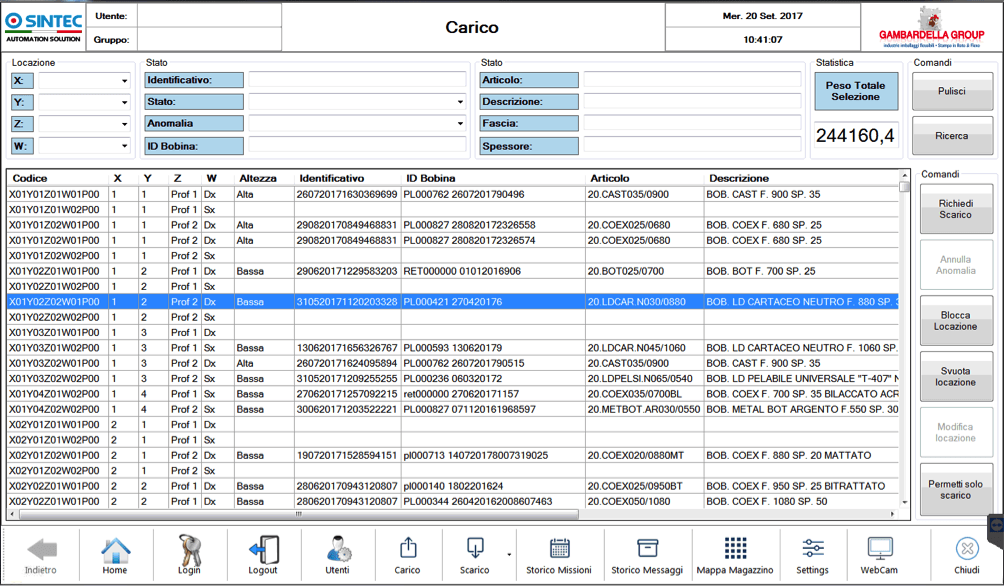Screen dimensions: 1004x586
Task: Click the Descrizione input field
Action: [x=692, y=101]
